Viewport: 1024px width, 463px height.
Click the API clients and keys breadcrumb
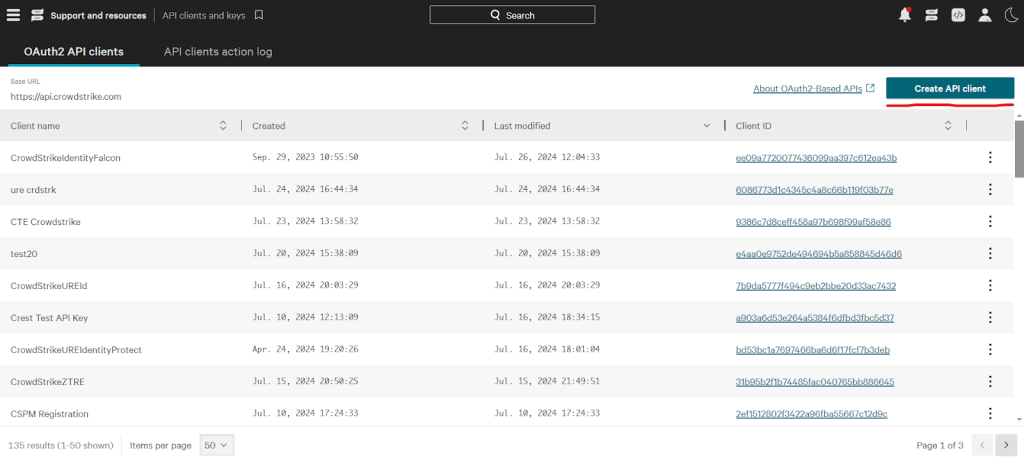[204, 16]
